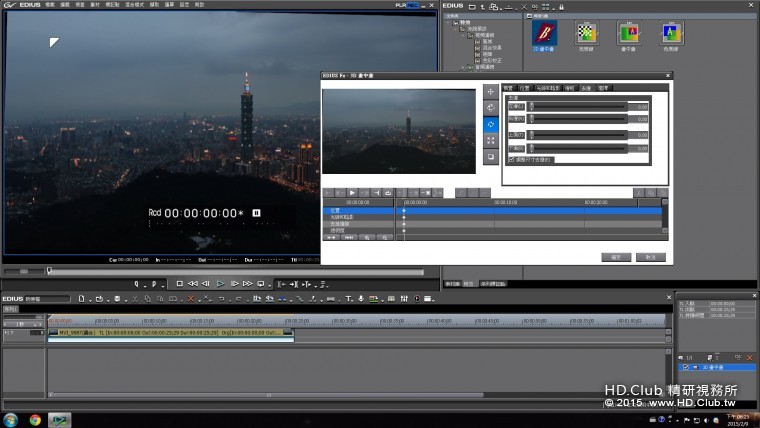The height and width of the screenshot is (428, 760).
Task: Click the red delete icon in timeline toolbar
Action: pyautogui.click(x=191, y=298)
